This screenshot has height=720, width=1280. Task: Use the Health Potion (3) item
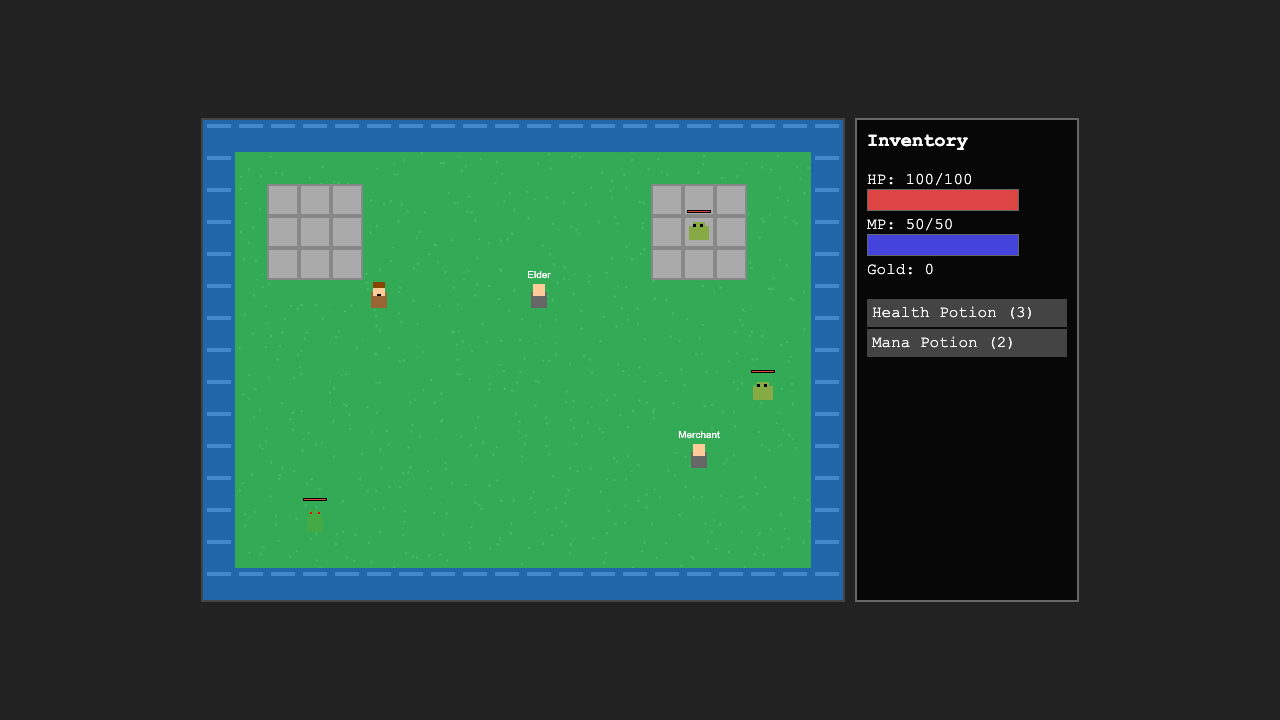(967, 313)
